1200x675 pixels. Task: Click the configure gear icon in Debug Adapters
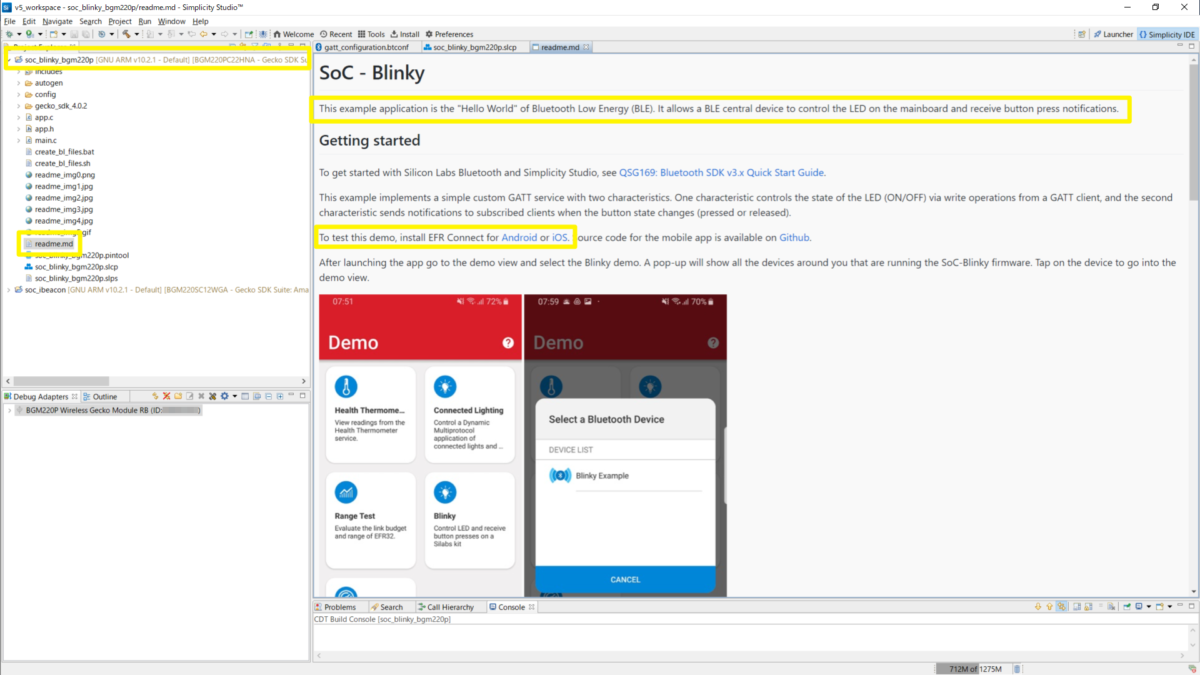pos(224,397)
